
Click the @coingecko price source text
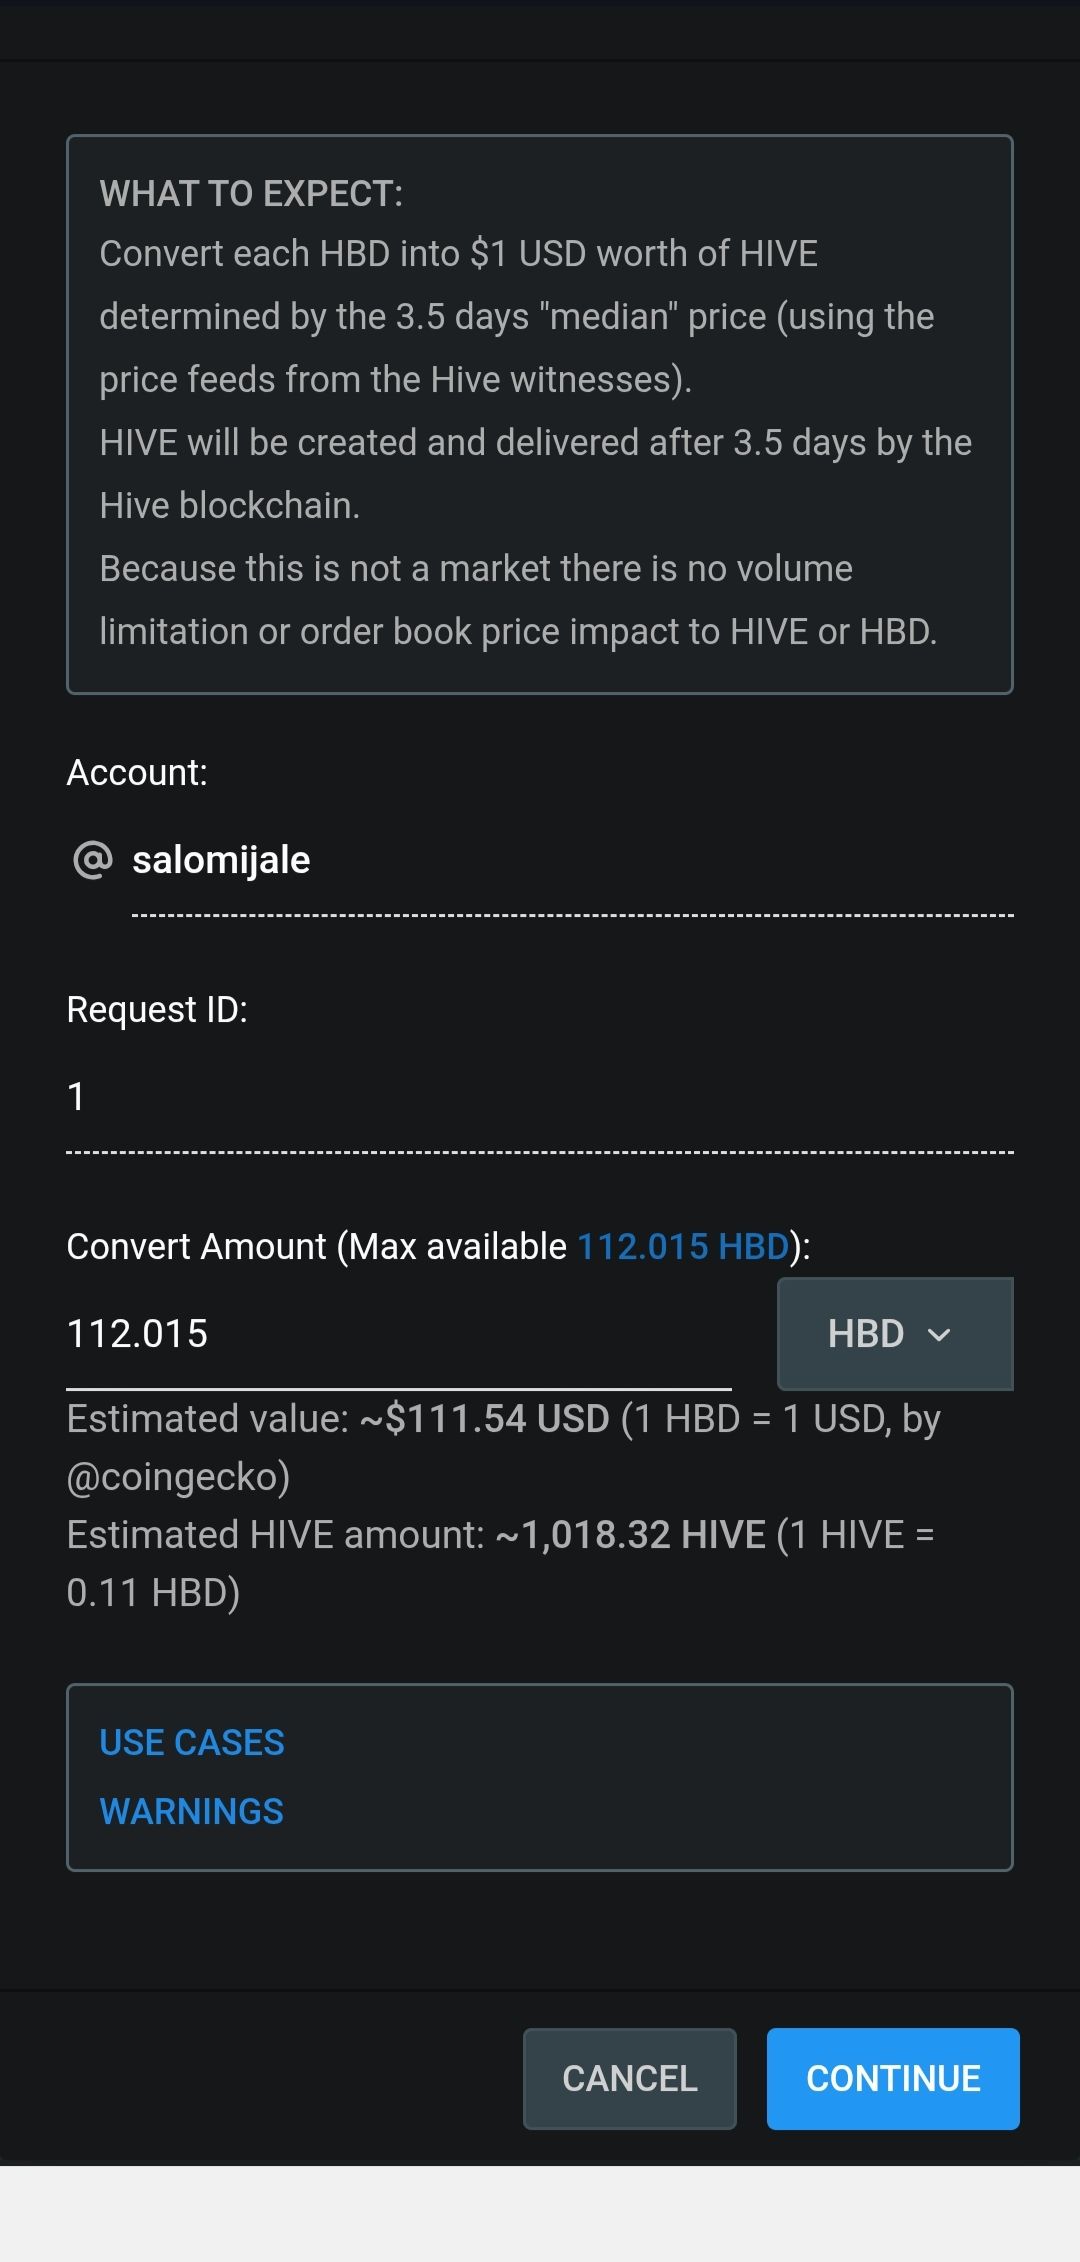coord(178,1477)
